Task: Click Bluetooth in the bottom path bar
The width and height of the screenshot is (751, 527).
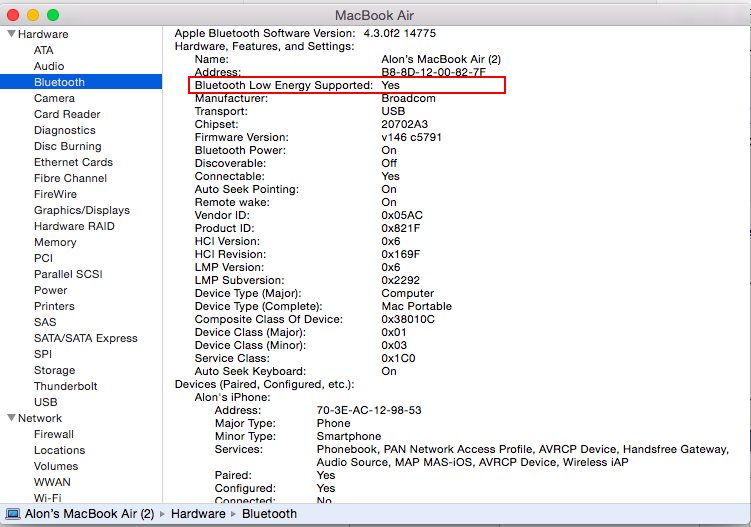Action: (x=269, y=514)
